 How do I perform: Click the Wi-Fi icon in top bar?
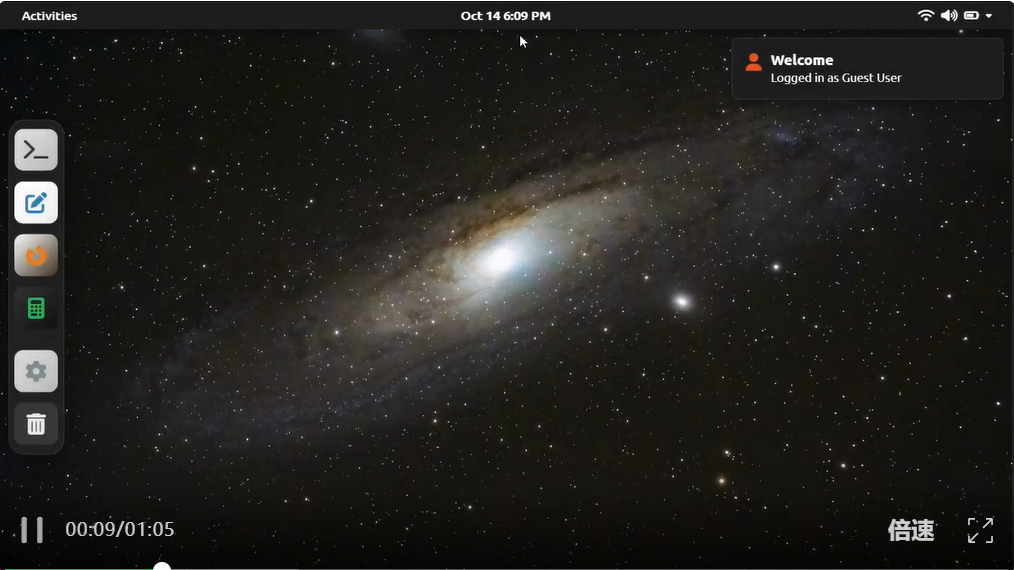[925, 15]
